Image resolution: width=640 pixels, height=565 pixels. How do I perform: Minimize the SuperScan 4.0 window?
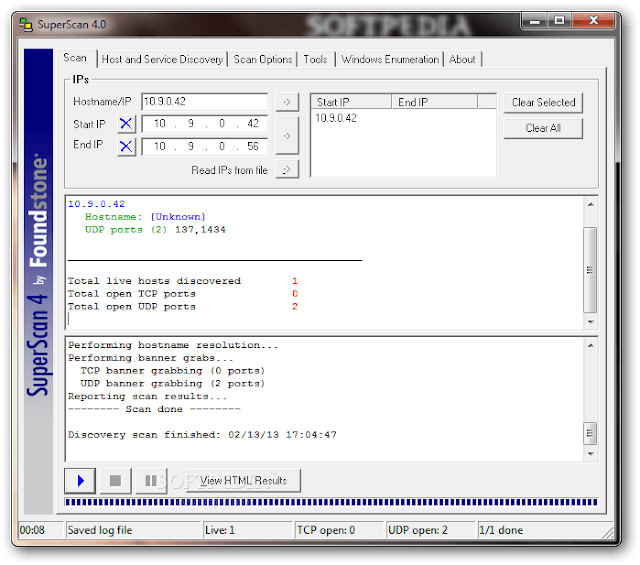coord(535,21)
